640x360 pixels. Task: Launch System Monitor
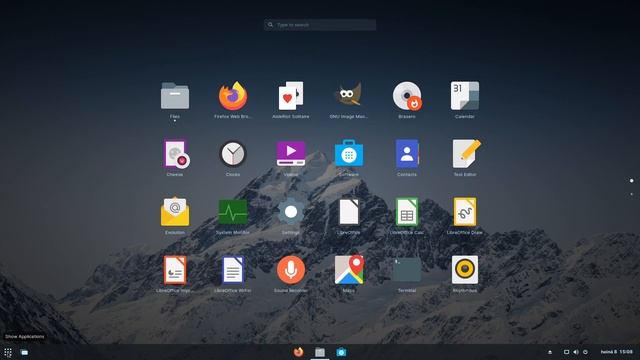click(x=233, y=212)
